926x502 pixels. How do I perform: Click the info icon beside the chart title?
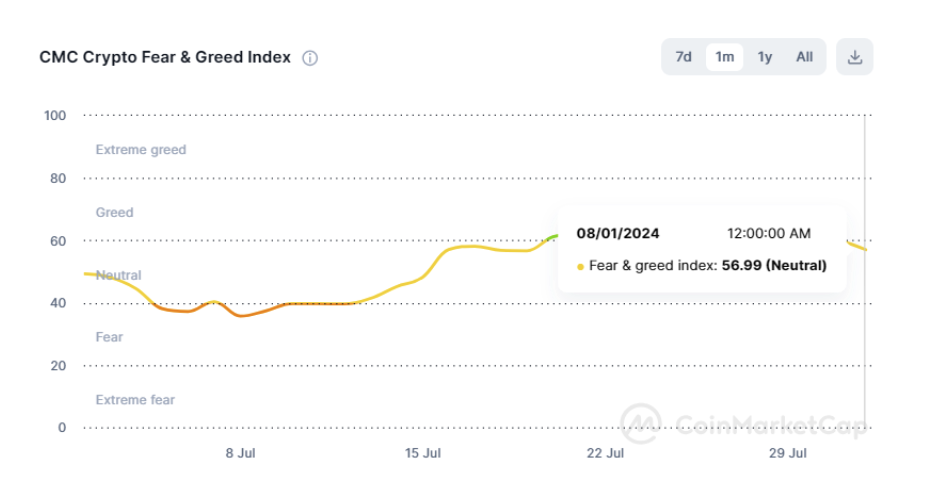click(310, 58)
